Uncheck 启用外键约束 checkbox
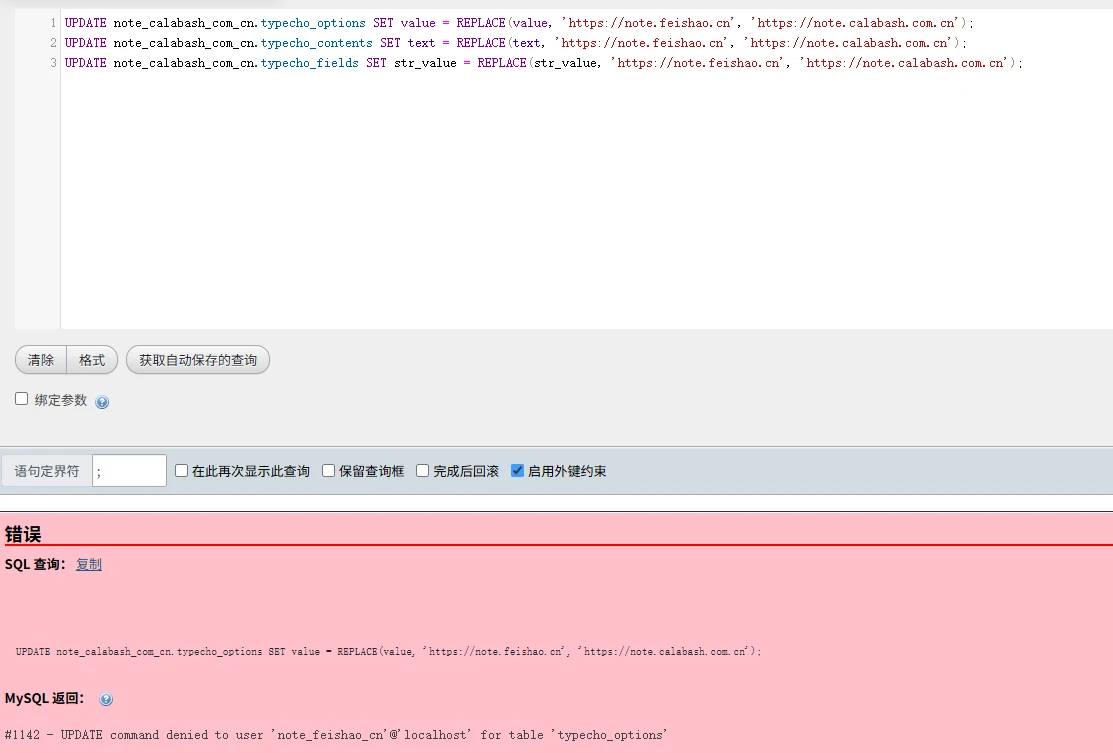Screen dimensions: 1113x753 [517, 471]
